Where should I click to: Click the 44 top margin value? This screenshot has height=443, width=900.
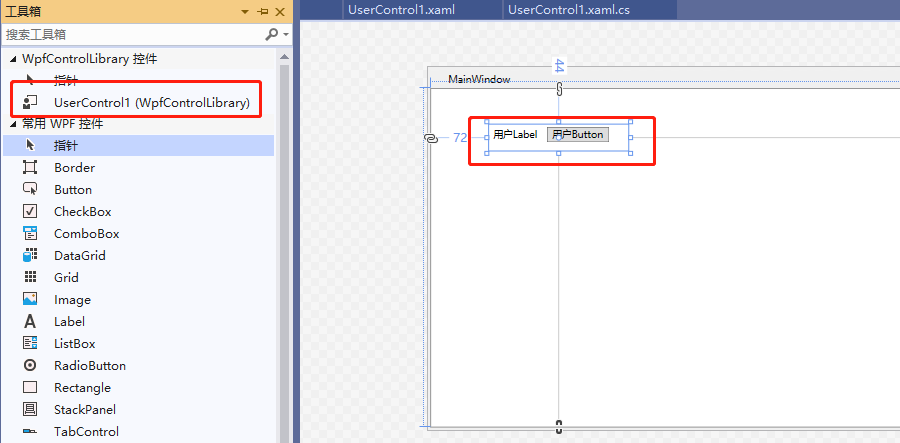[560, 65]
